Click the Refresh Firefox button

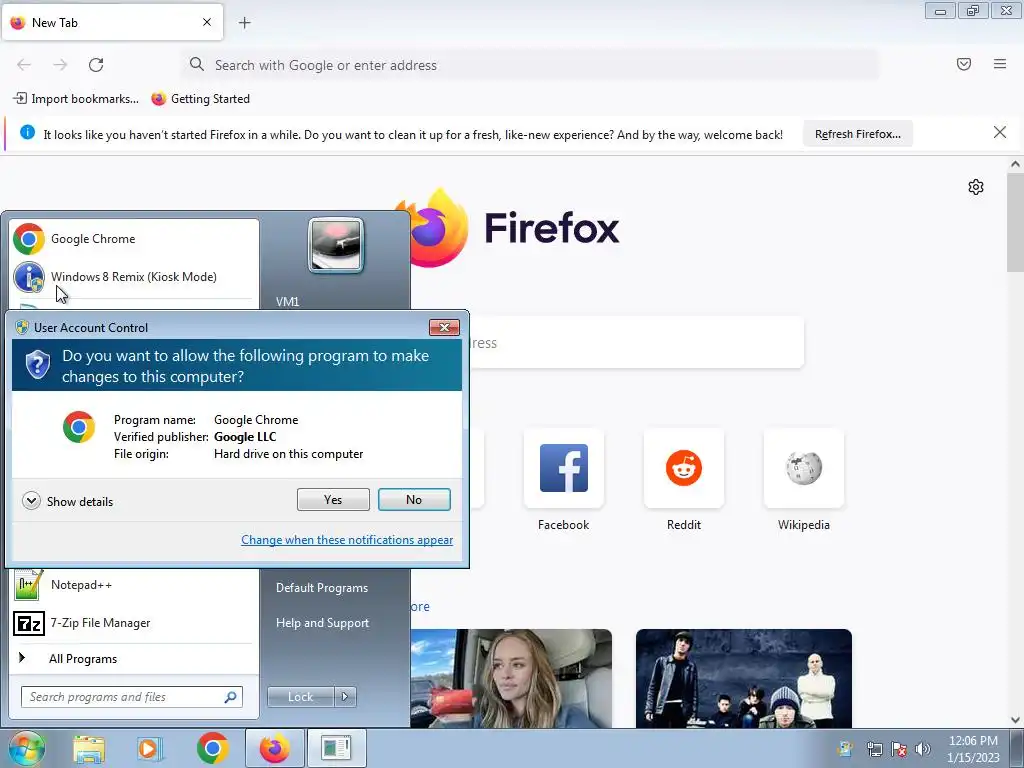(857, 134)
